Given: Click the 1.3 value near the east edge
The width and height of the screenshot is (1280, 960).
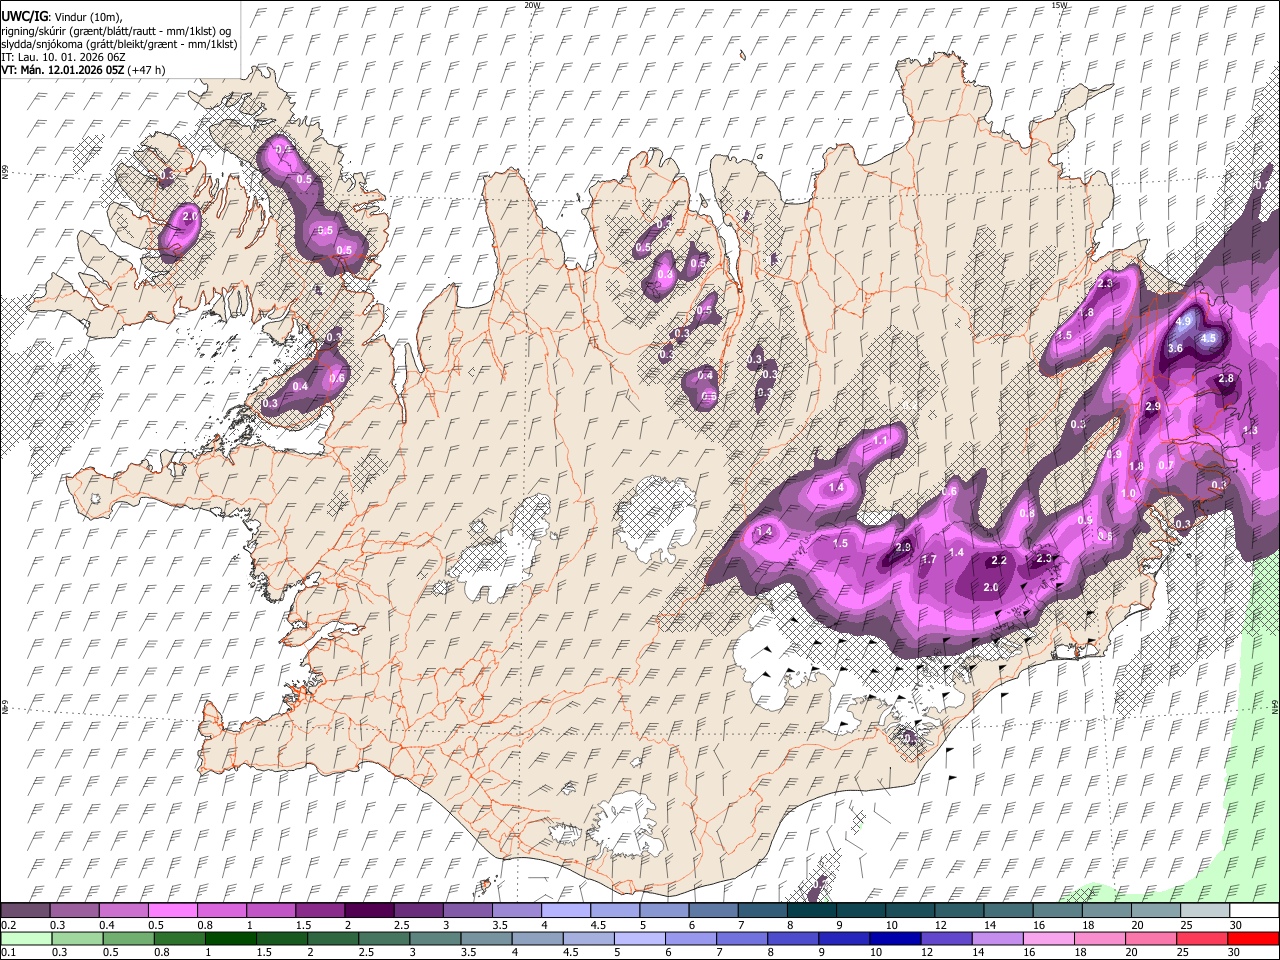Looking at the screenshot, I should 1250,430.
